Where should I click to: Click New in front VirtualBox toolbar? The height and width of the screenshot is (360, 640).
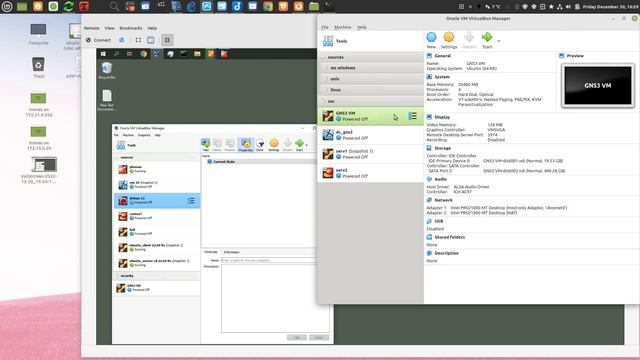[431, 40]
